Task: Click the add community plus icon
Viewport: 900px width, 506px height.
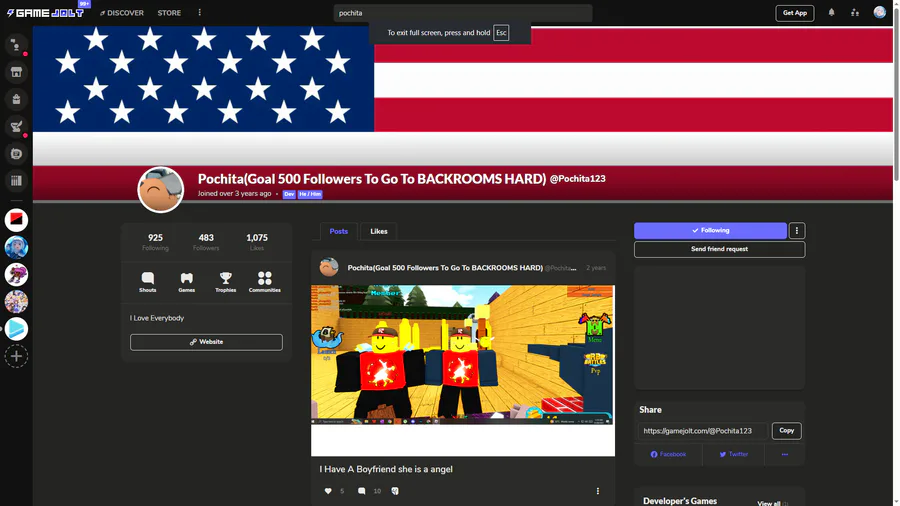Action: coord(16,356)
